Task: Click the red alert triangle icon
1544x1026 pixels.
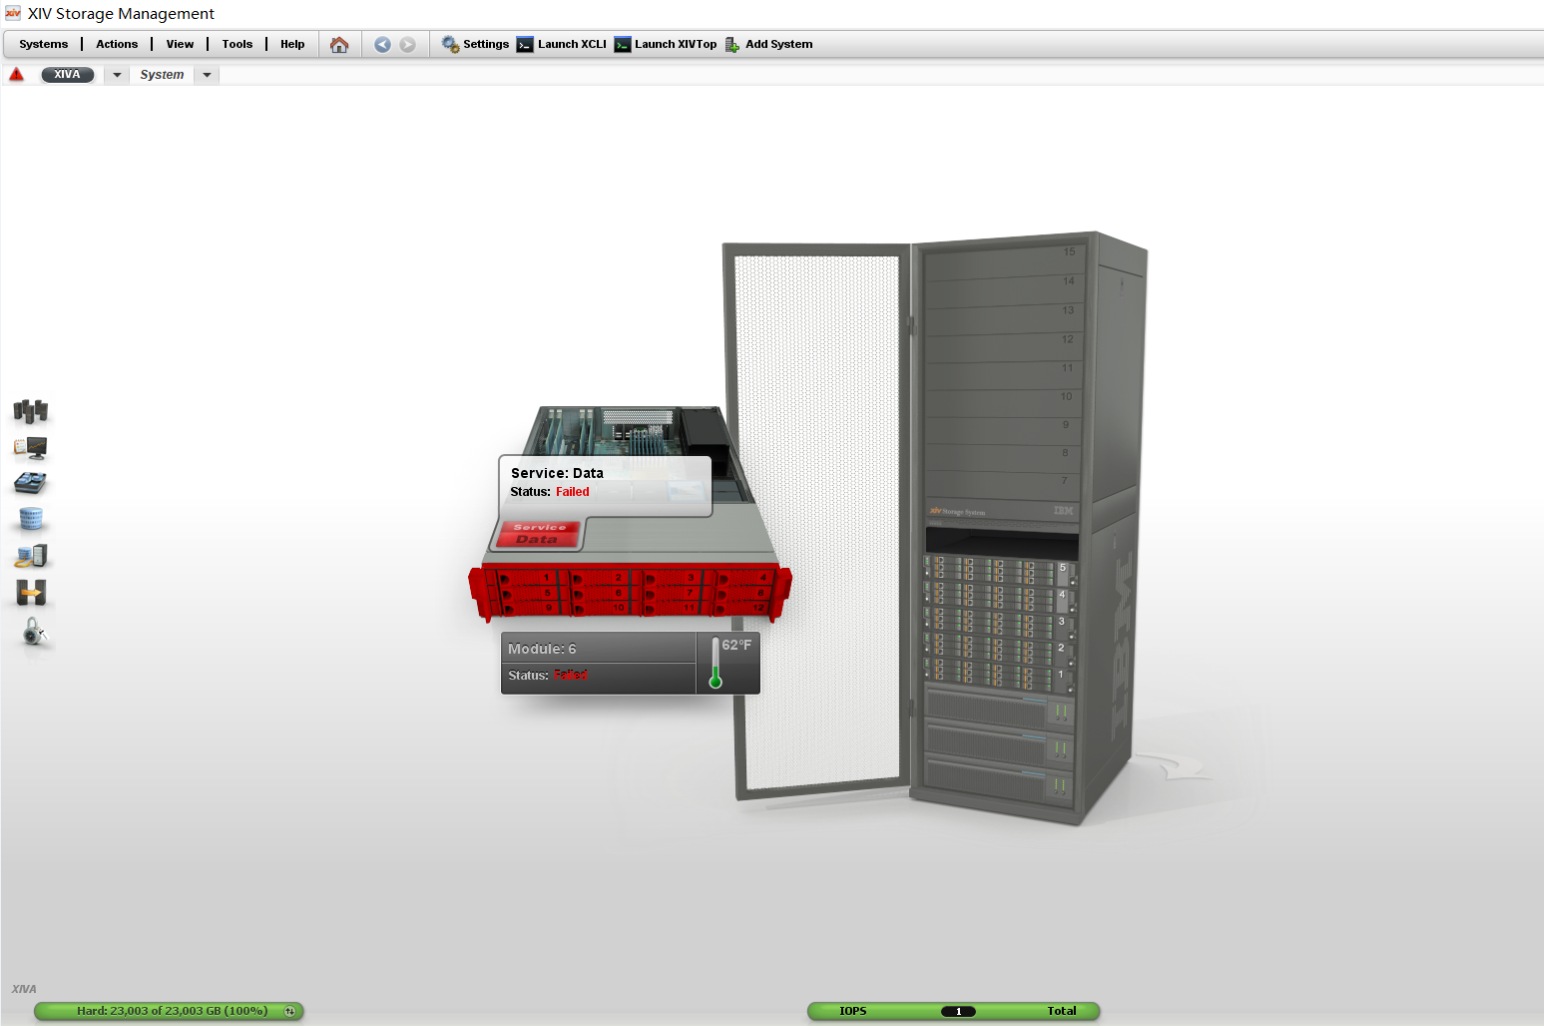Action: point(16,75)
